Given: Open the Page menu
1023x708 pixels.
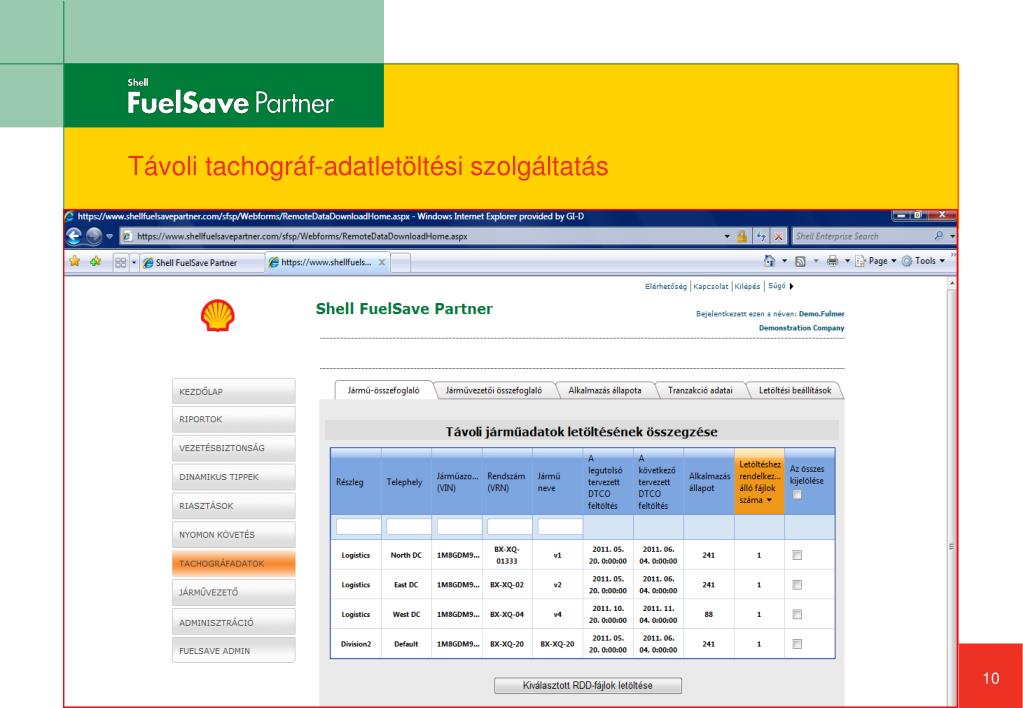Looking at the screenshot, I should click(x=876, y=261).
